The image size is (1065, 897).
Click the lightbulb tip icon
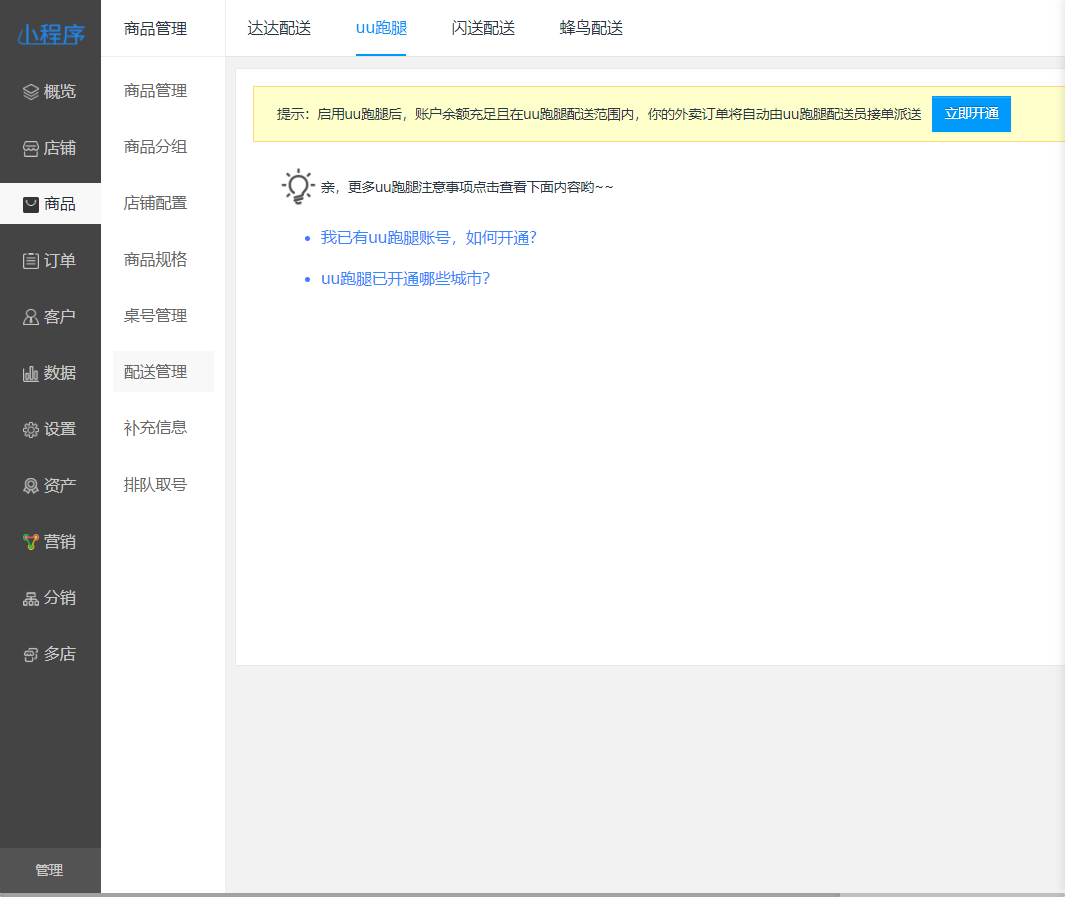click(x=297, y=187)
